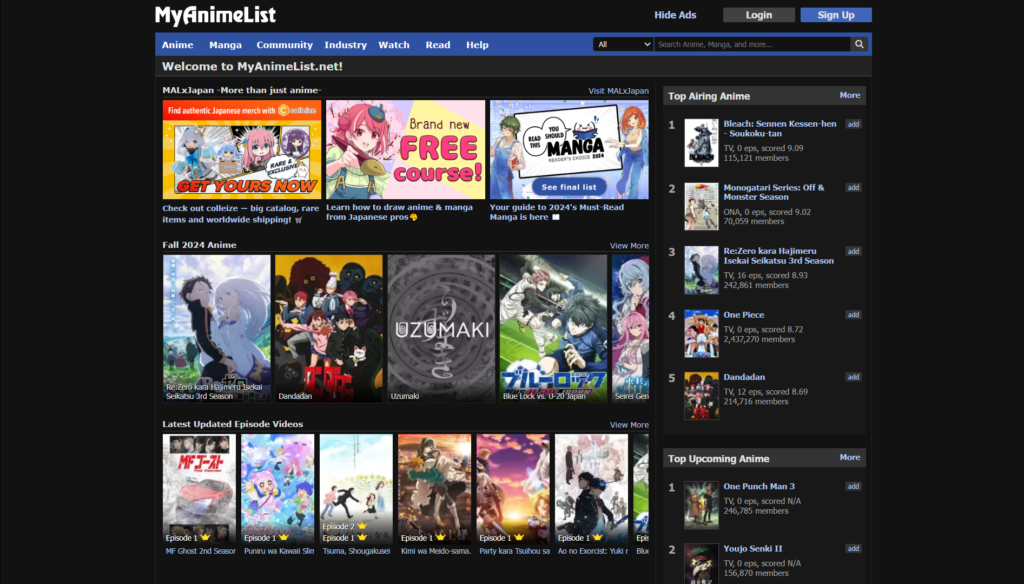Click the MyAnimeList logo
Image resolution: width=1024 pixels, height=584 pixels.
click(216, 15)
